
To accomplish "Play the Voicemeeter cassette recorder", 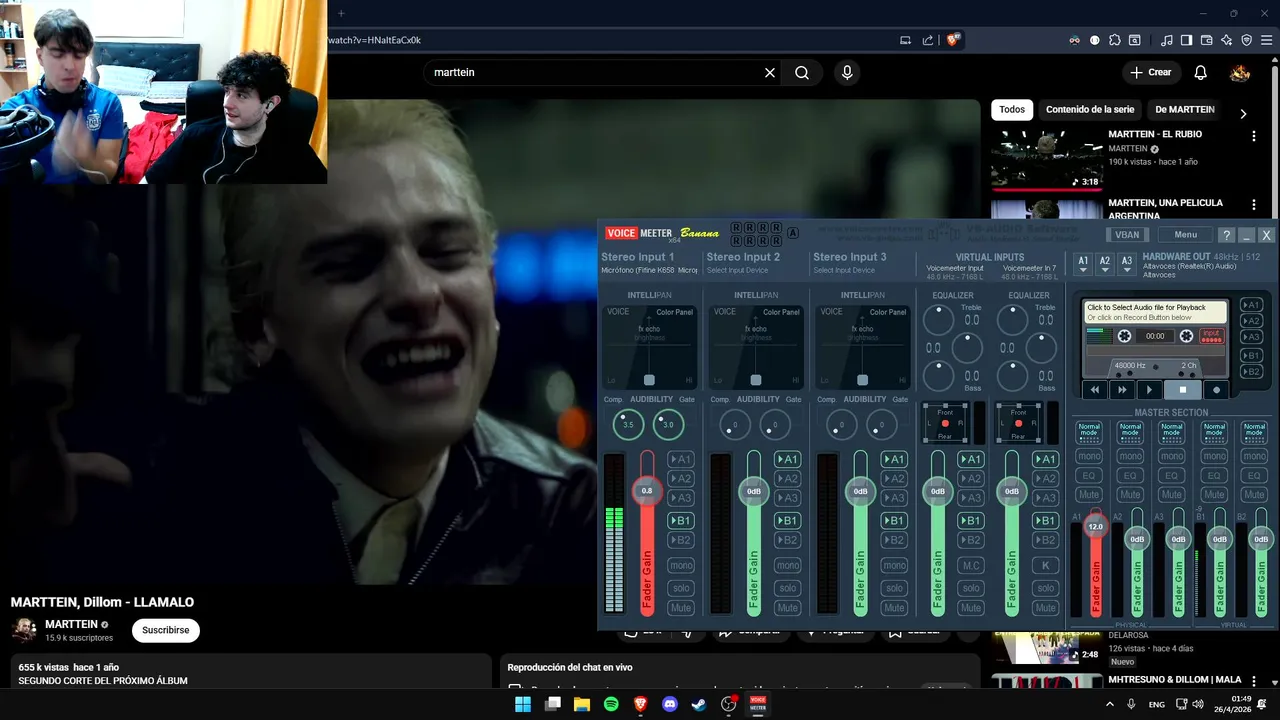I will coord(1149,390).
